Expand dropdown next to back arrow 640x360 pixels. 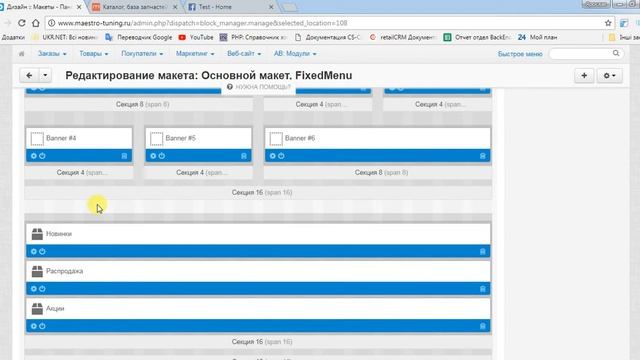coord(45,75)
